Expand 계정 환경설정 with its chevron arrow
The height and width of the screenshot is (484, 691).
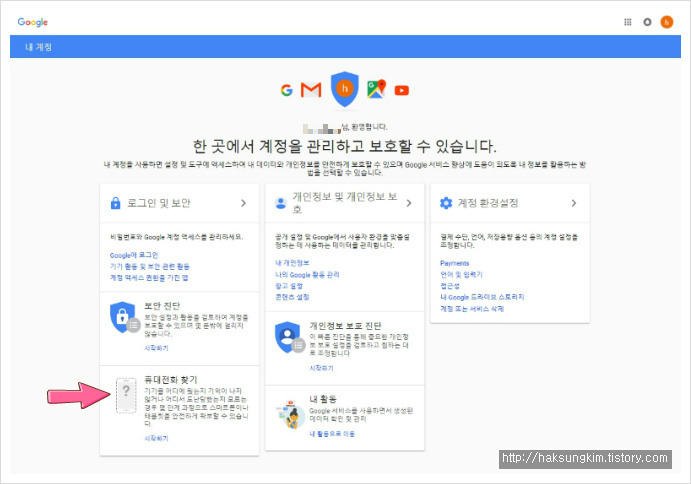[x=574, y=203]
